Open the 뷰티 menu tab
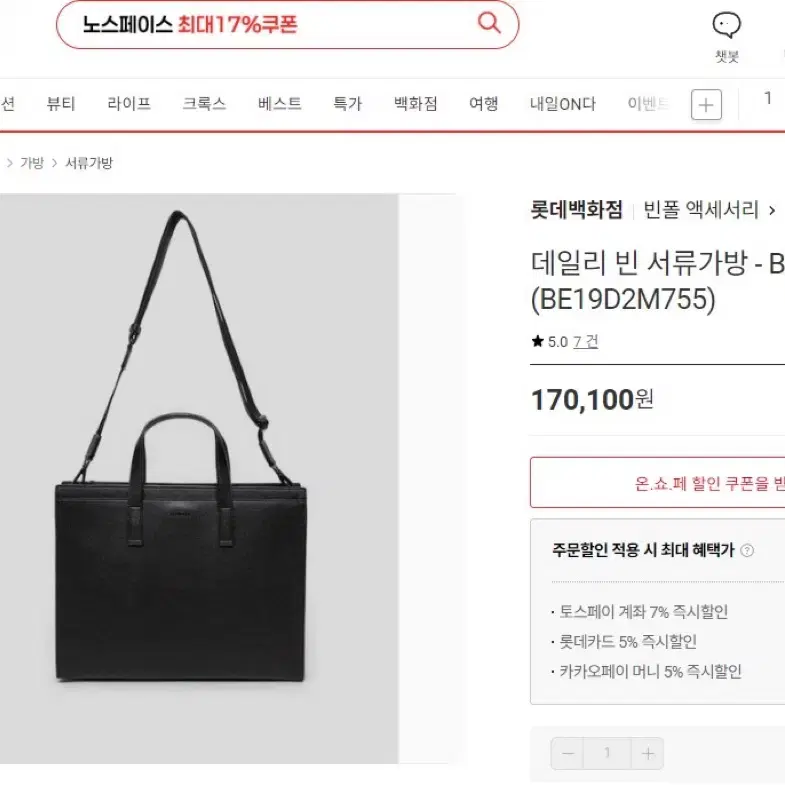Image resolution: width=785 pixels, height=785 pixels. (x=61, y=104)
